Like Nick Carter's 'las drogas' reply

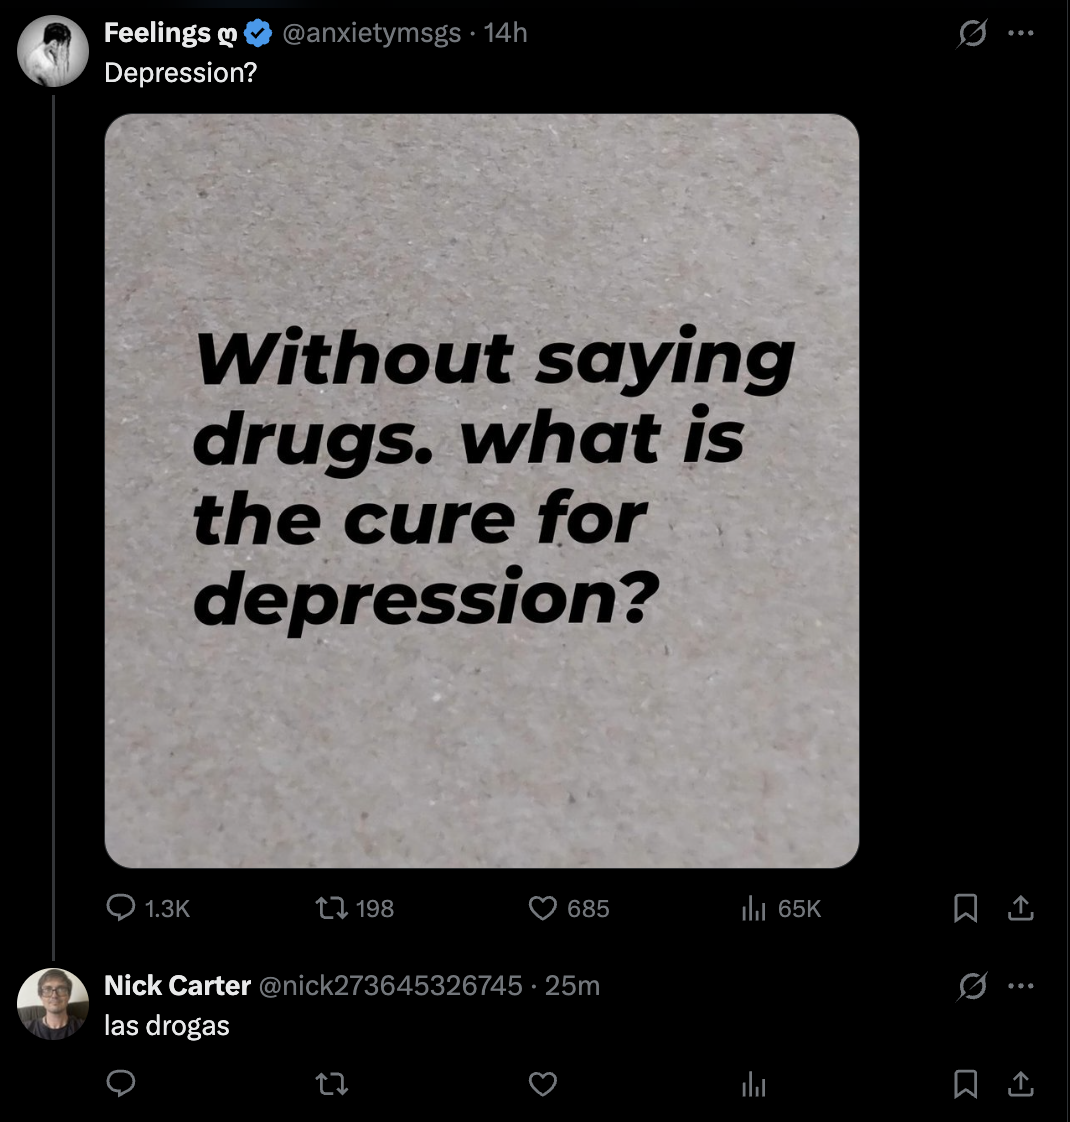[543, 1084]
